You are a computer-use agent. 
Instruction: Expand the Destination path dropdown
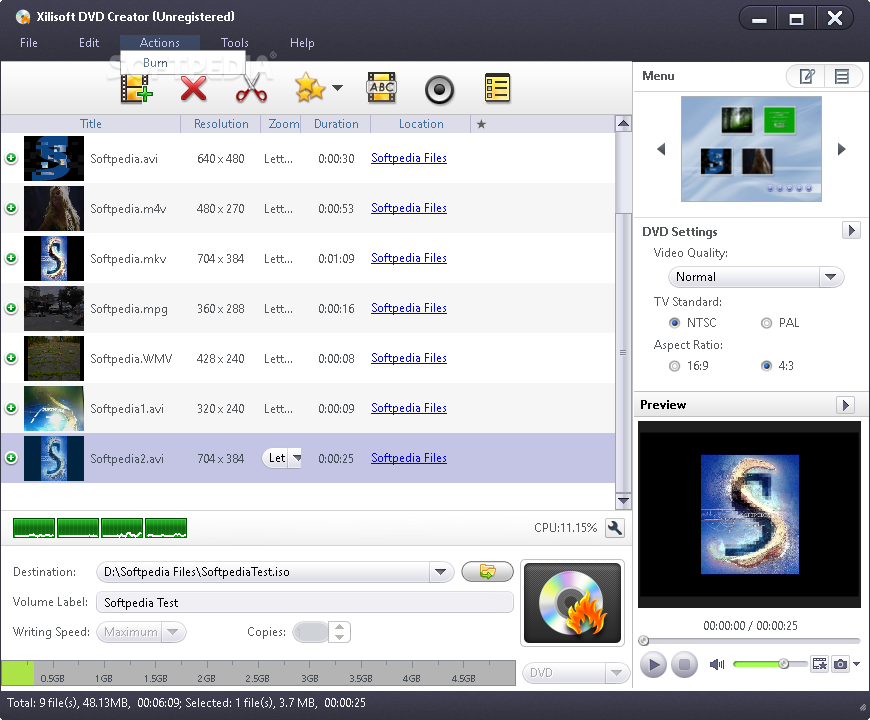(x=441, y=572)
